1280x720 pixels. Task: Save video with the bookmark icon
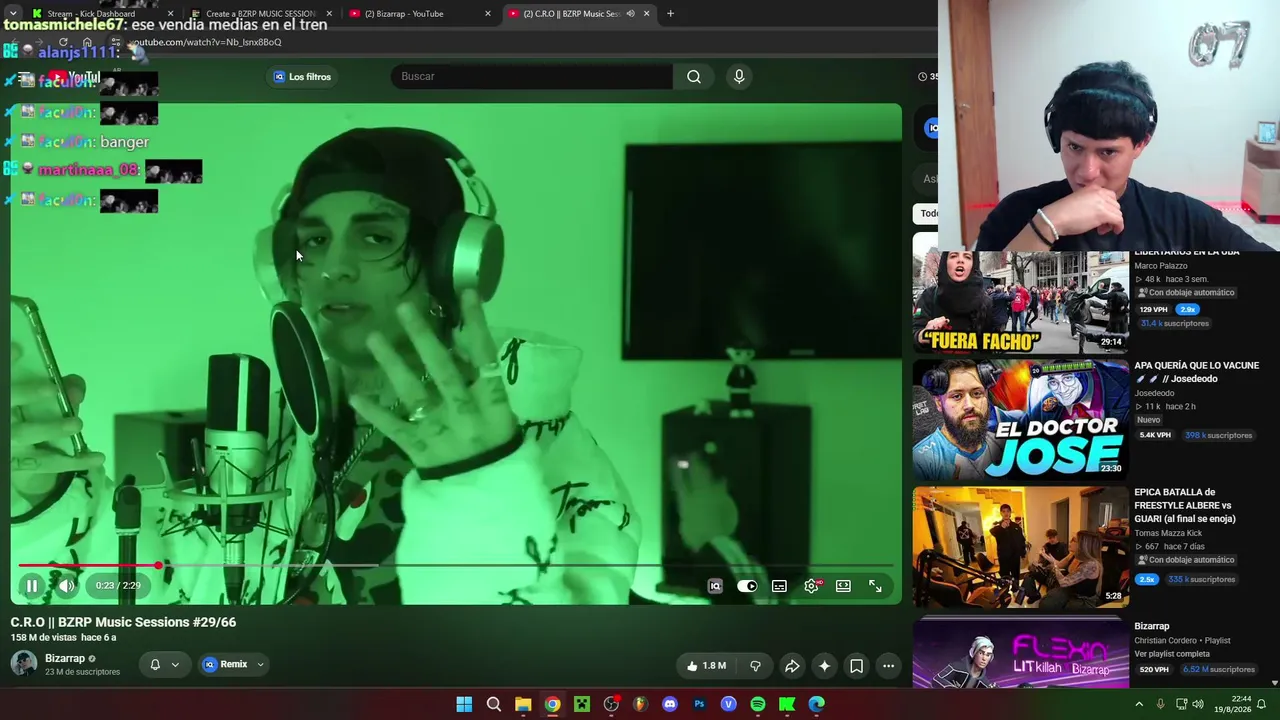point(856,665)
